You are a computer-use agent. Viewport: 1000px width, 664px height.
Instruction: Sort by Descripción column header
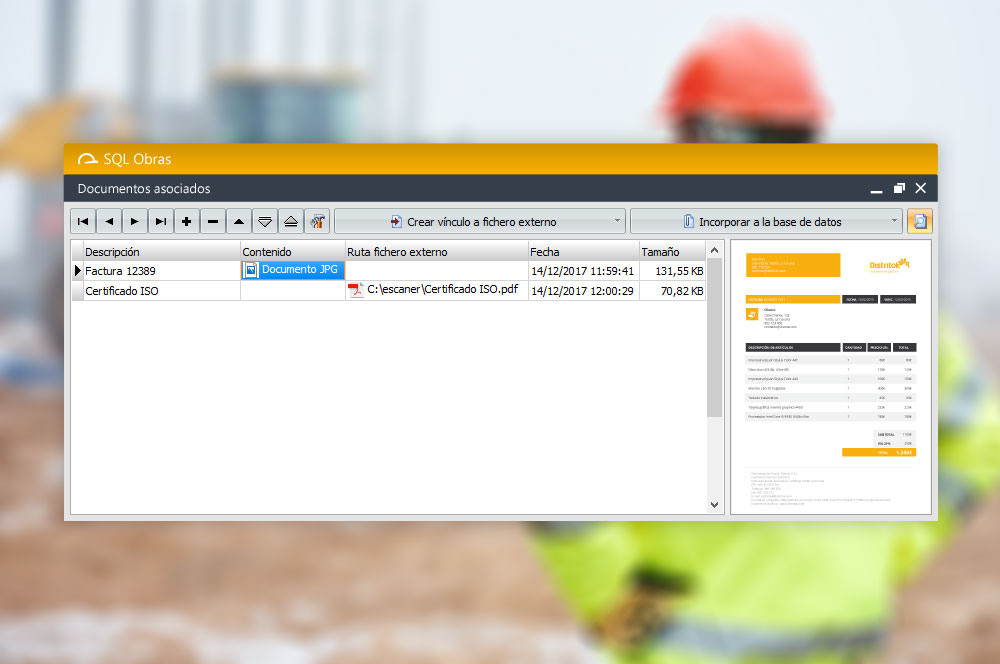[x=160, y=252]
